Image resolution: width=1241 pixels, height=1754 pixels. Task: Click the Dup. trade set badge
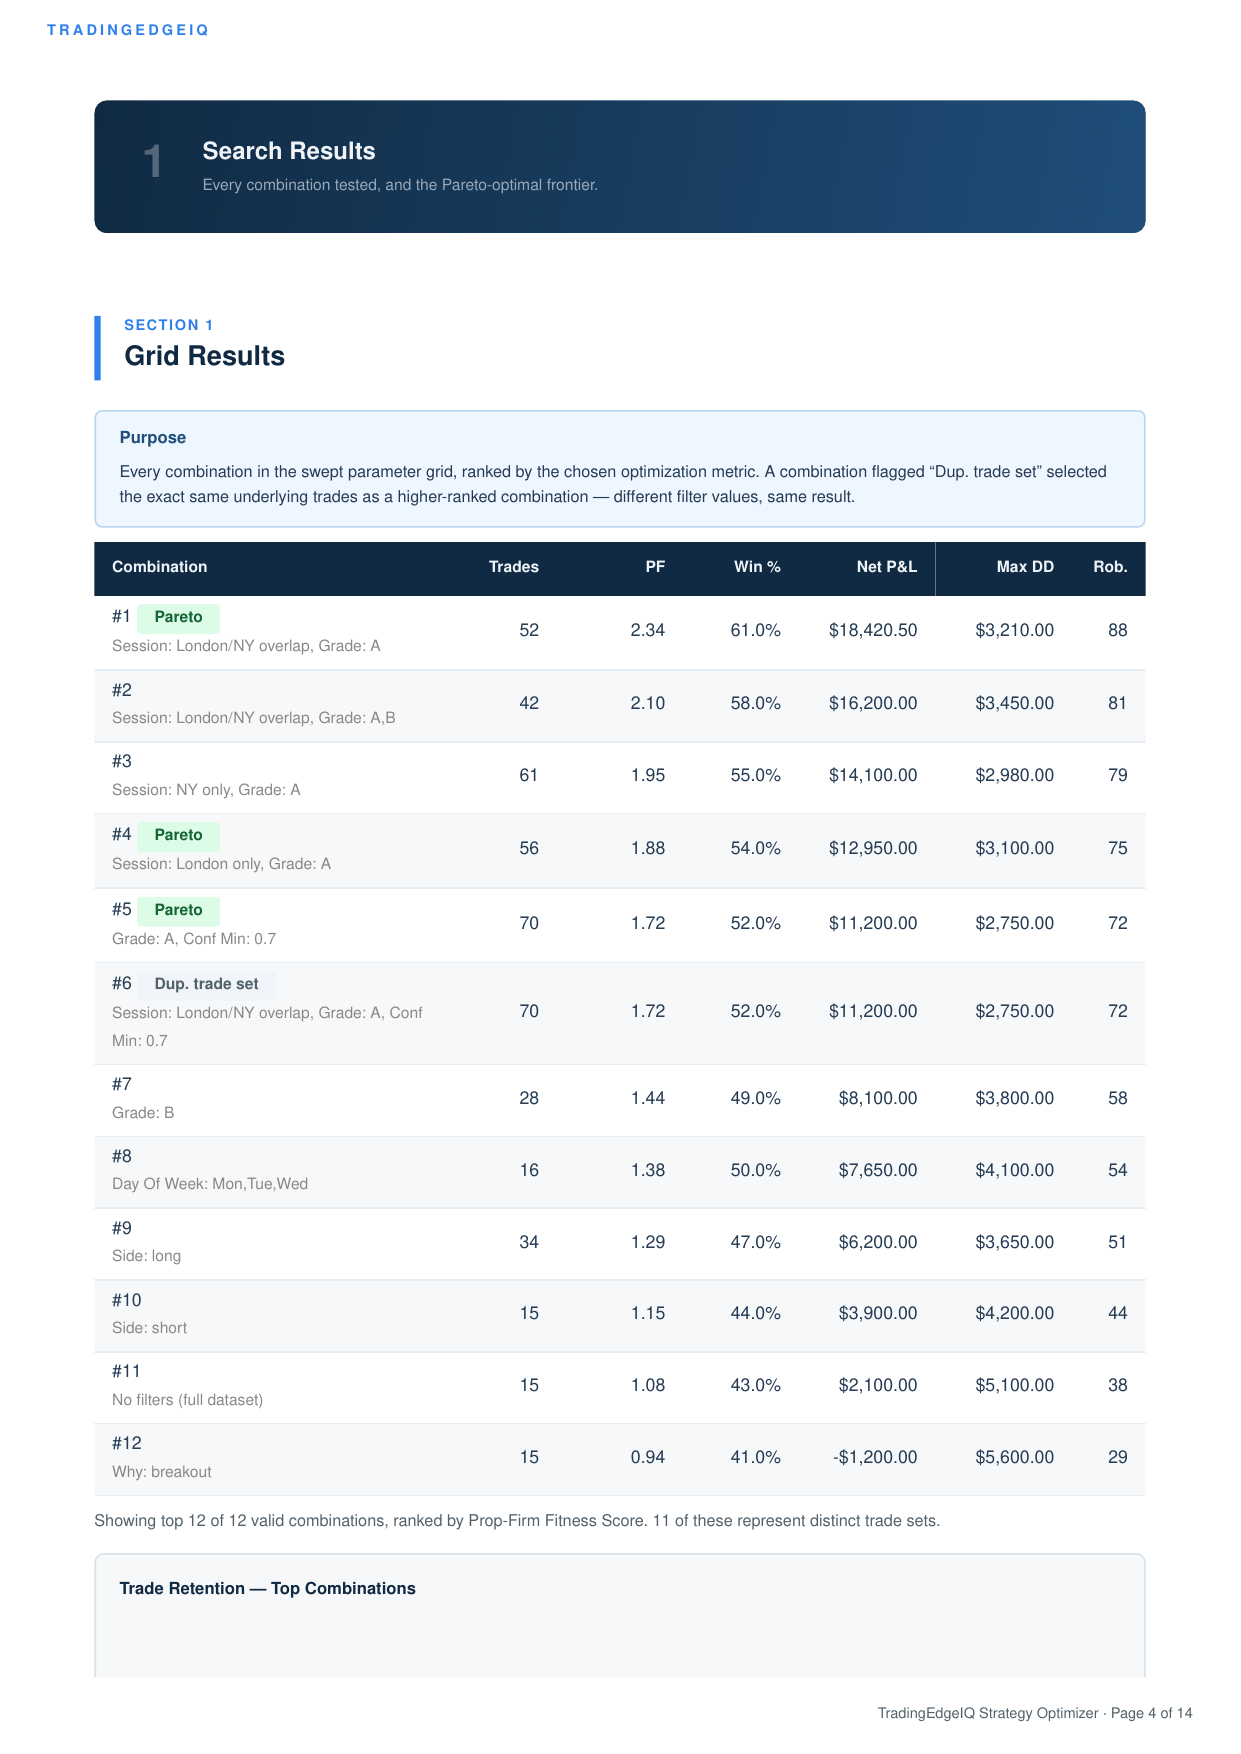pyautogui.click(x=206, y=984)
